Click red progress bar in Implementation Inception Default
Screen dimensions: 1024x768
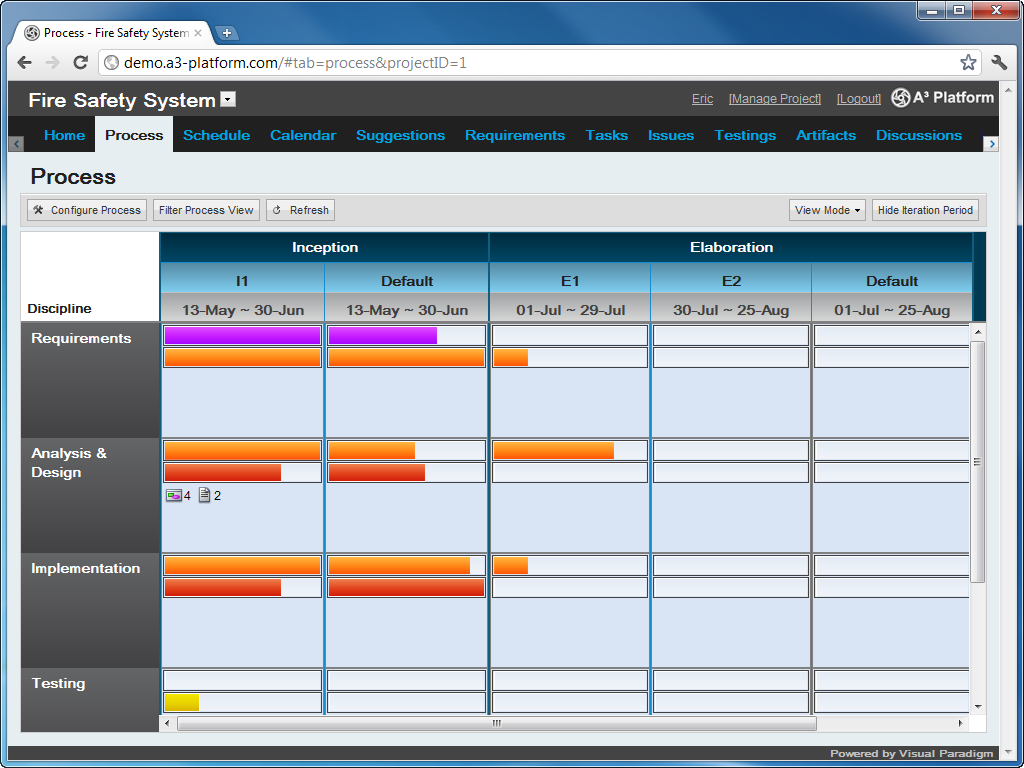406,587
